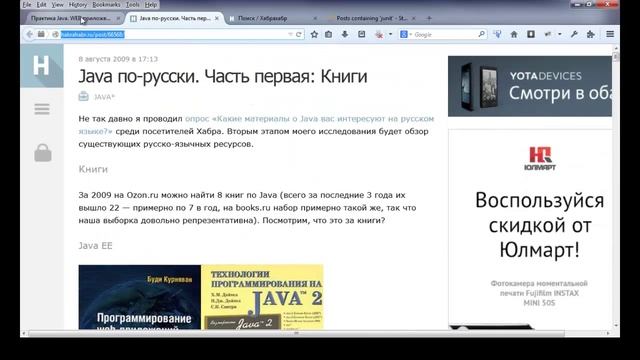This screenshot has width=640, height=360.
Task: Close the 'Java по-русски' tab
Action: coord(217,18)
